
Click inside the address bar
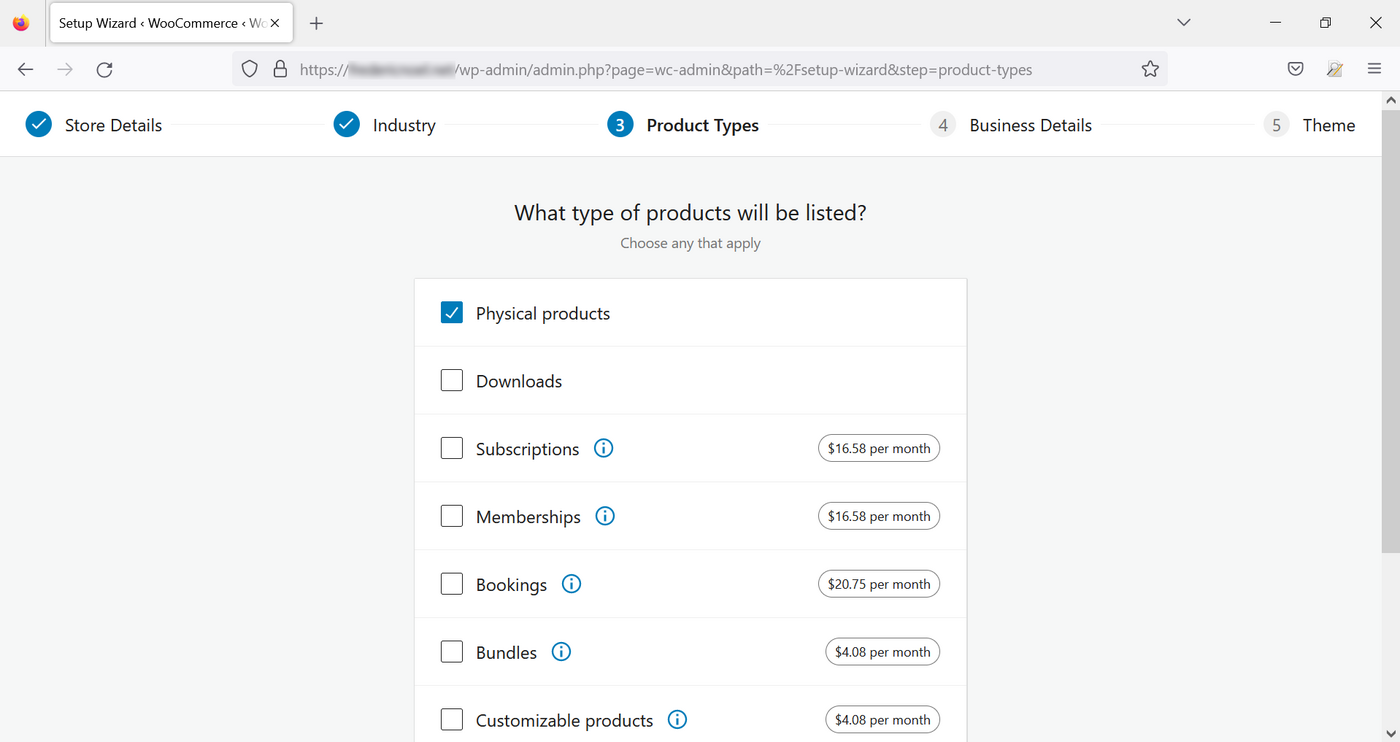tap(700, 69)
